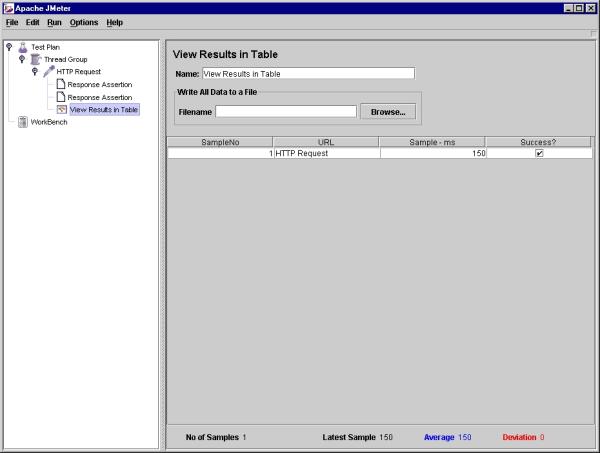Click the Latest Sample label
The image size is (600, 453).
click(349, 437)
